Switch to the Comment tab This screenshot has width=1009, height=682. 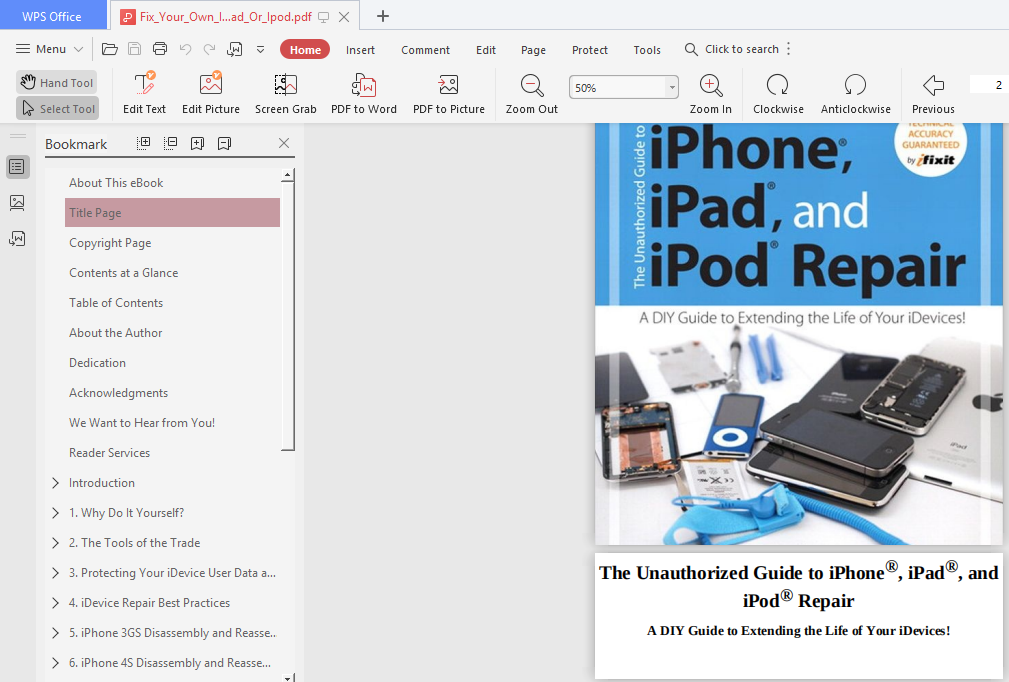pyautogui.click(x=425, y=50)
